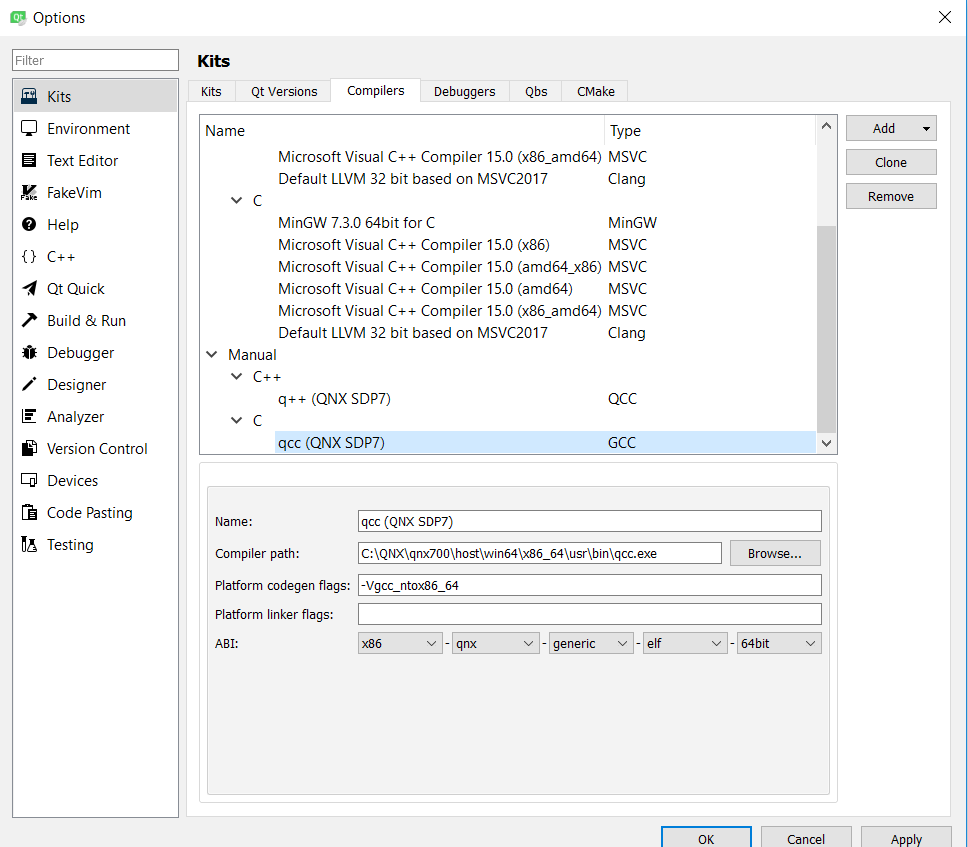Click the Remove button

(891, 196)
